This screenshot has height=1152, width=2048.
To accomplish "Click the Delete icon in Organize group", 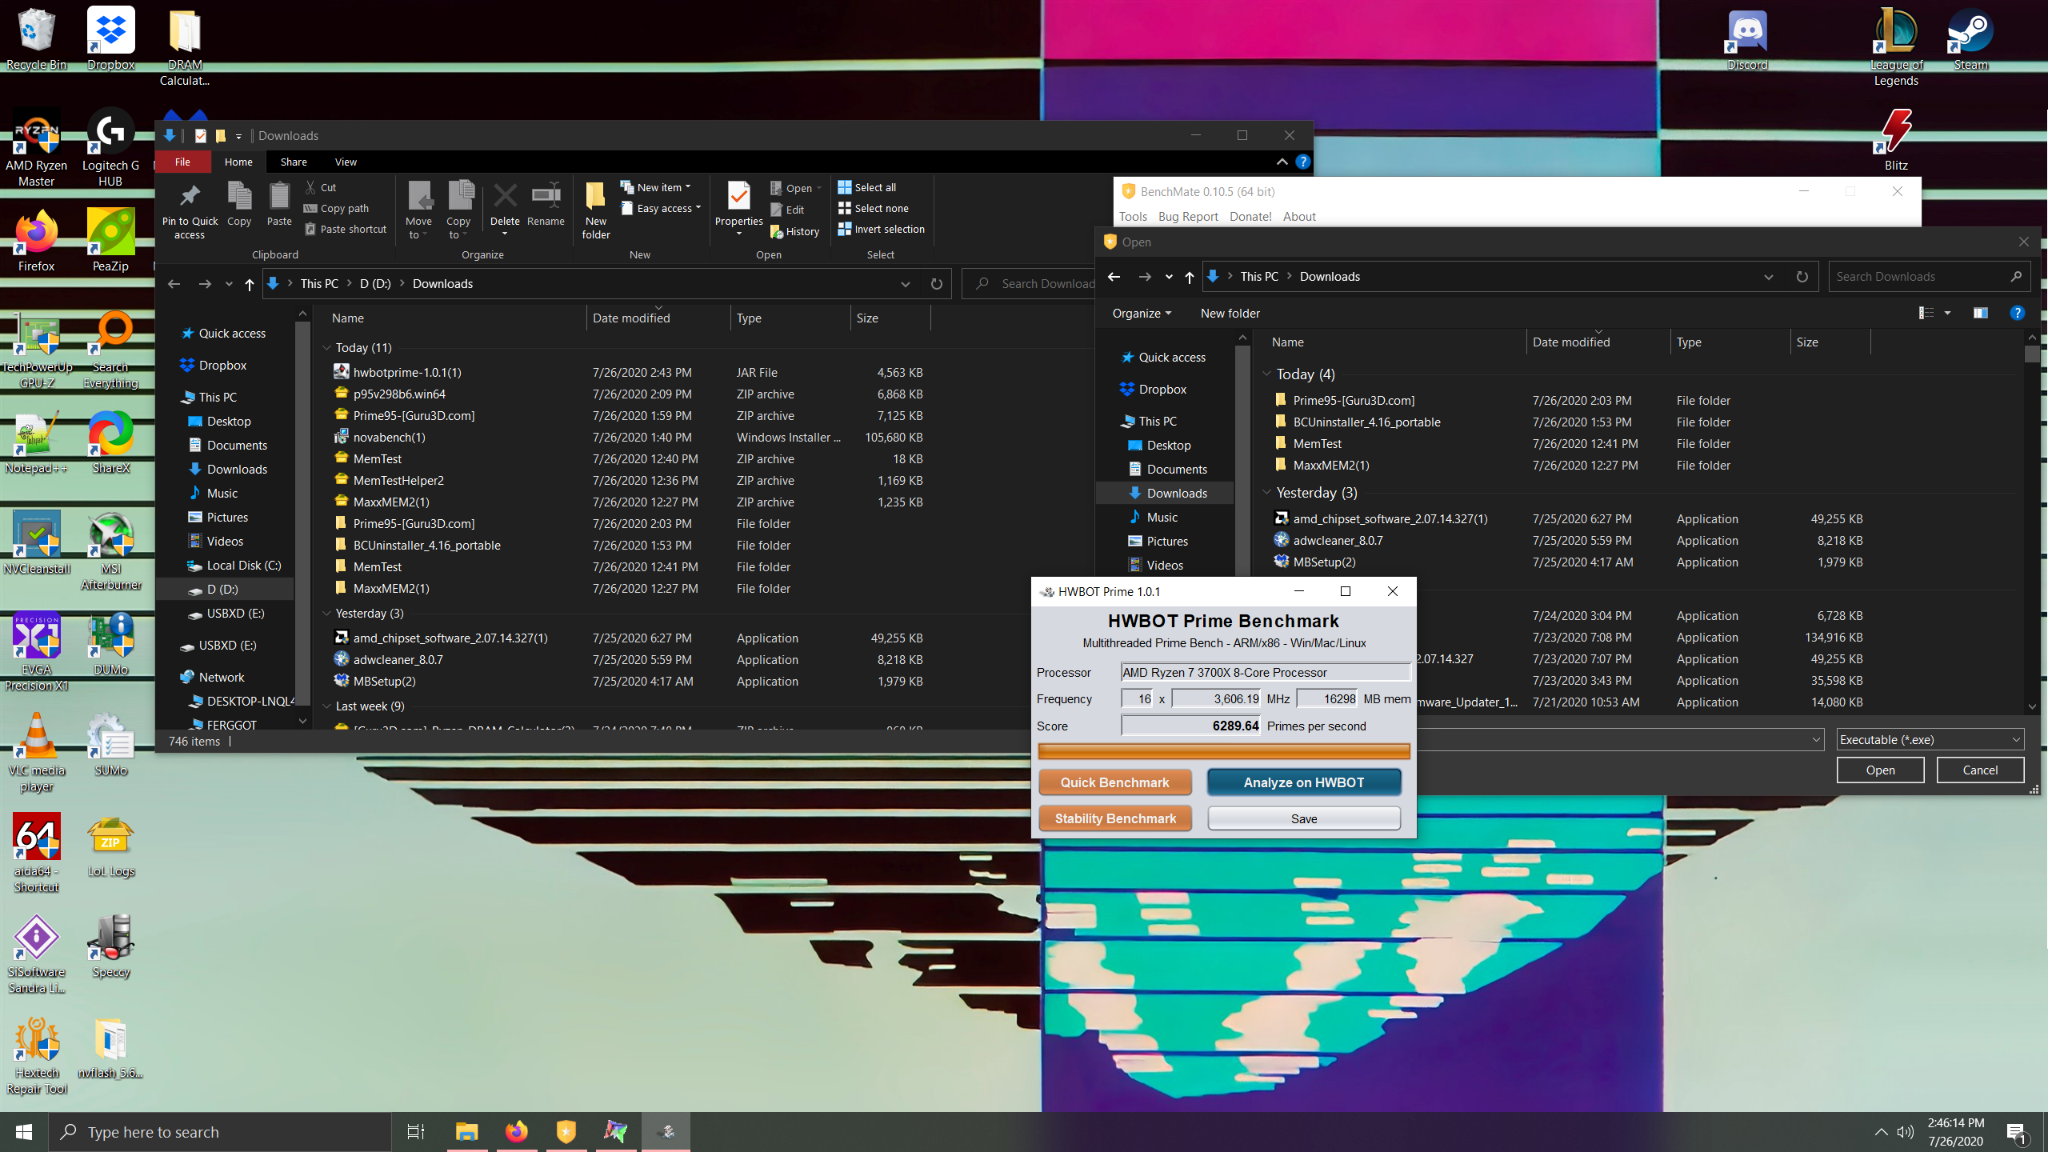I will click(505, 205).
